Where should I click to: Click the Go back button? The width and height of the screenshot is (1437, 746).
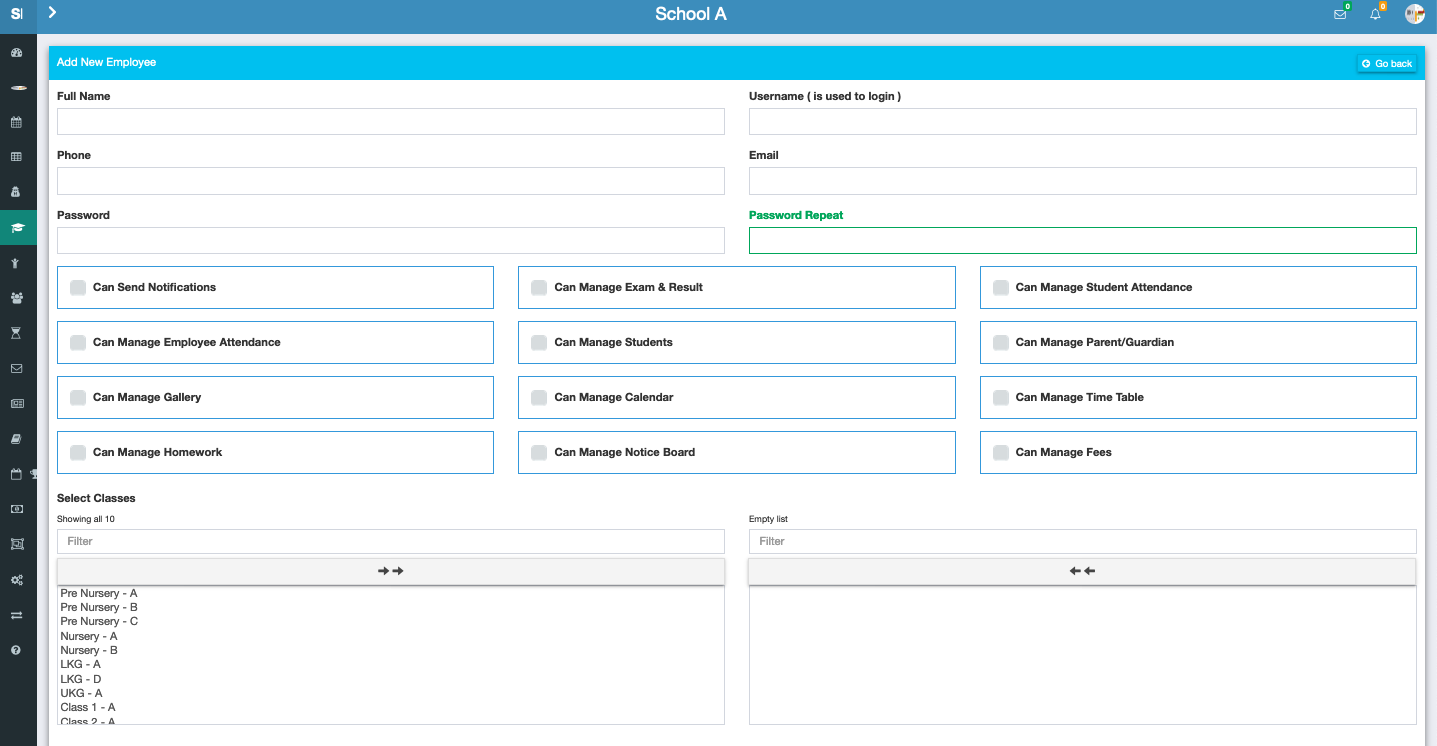click(1387, 63)
